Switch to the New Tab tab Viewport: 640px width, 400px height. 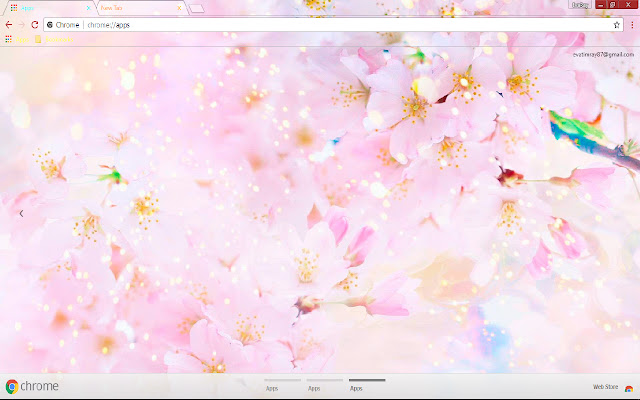[x=141, y=8]
